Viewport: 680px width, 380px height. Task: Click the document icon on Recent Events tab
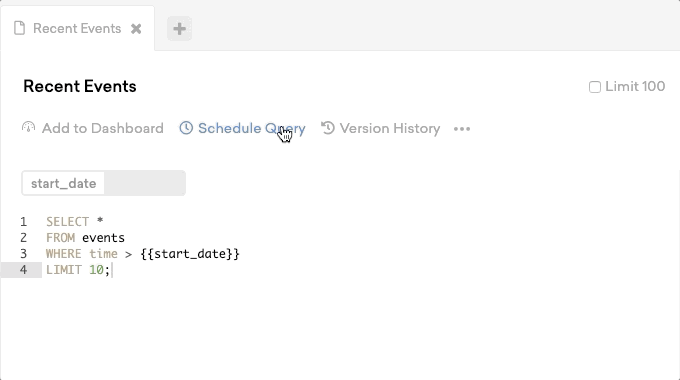click(x=20, y=28)
